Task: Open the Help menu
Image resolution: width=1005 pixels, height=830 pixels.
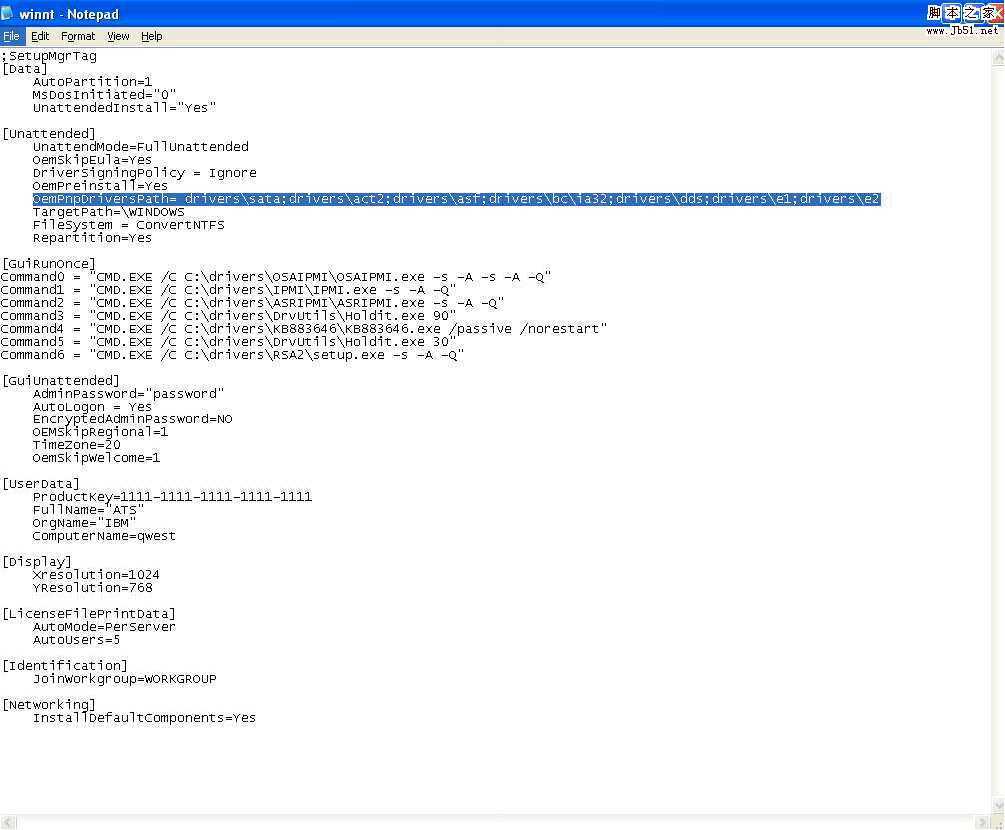Action: coord(151,37)
